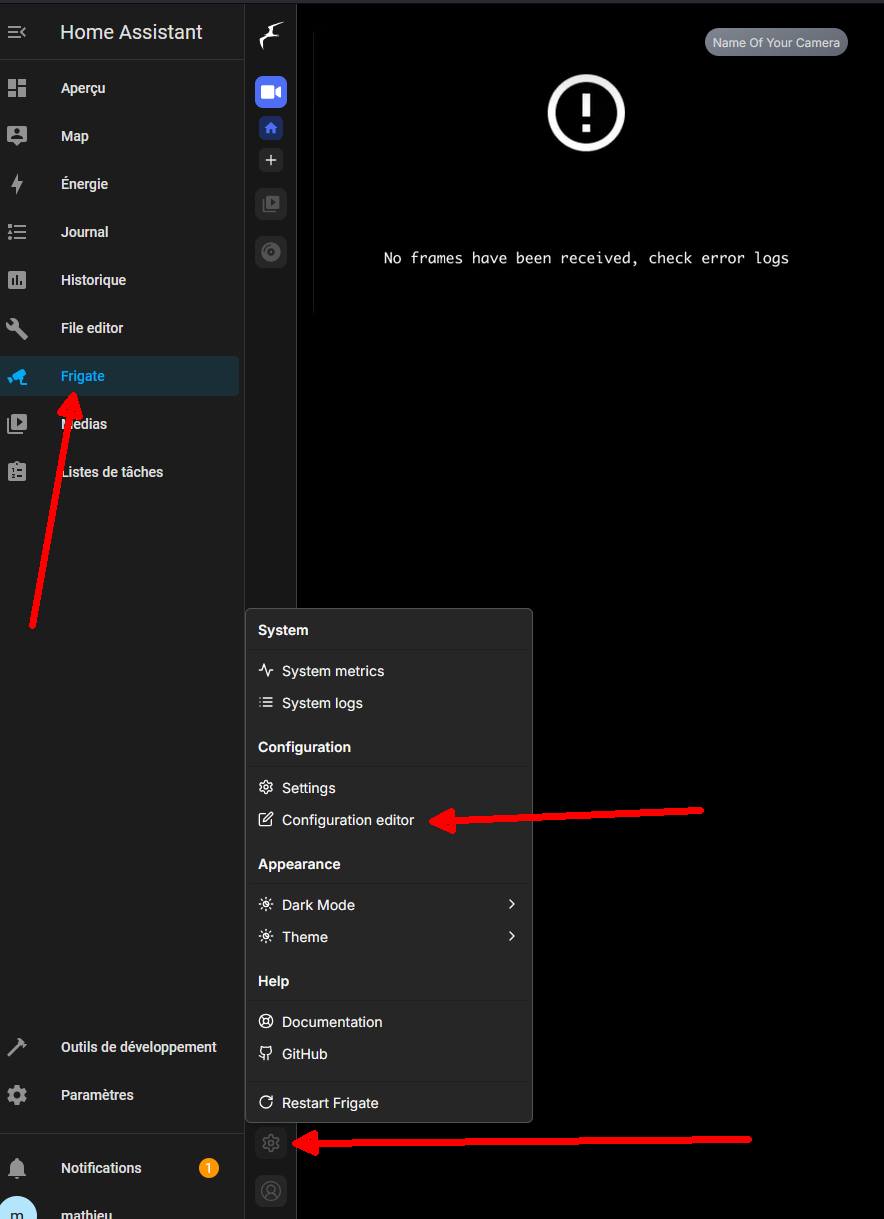884x1219 pixels.
Task: Click the Aperçu dashboard icon
Action: [x=17, y=88]
